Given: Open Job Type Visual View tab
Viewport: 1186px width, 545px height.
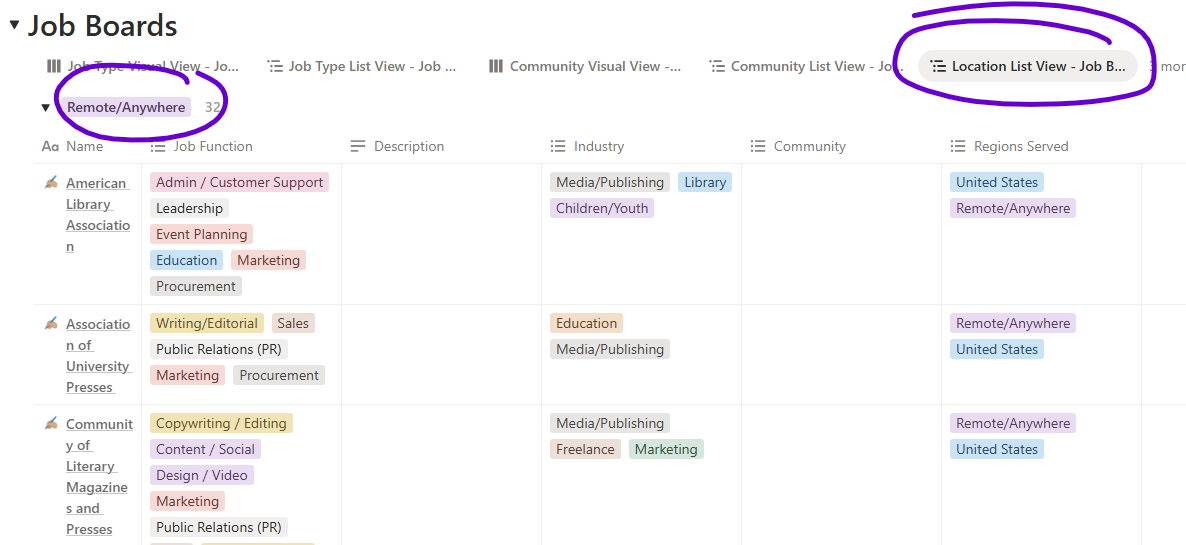Looking at the screenshot, I should (143, 67).
